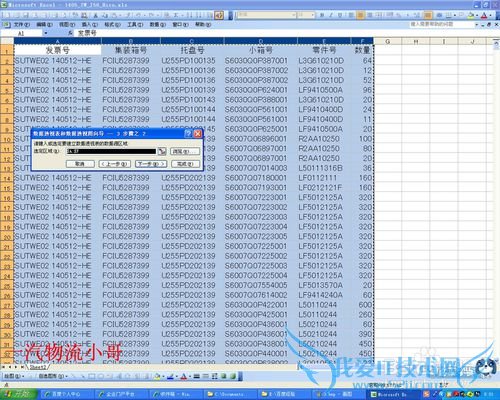Click the highlighted icon left of font box
The width and height of the screenshot is (500, 400).
(x=219, y=15)
